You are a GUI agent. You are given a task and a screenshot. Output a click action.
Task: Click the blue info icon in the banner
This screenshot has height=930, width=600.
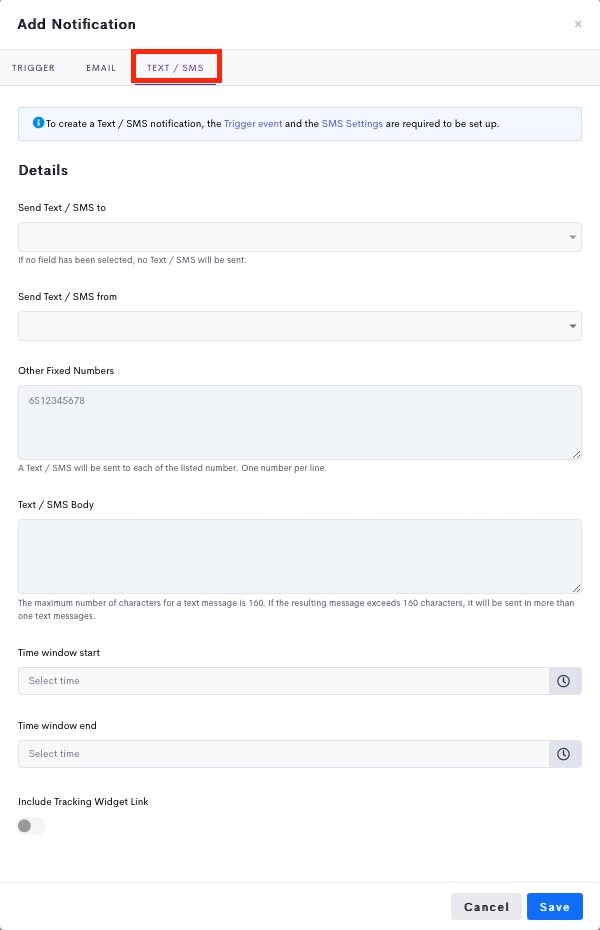[x=38, y=123]
